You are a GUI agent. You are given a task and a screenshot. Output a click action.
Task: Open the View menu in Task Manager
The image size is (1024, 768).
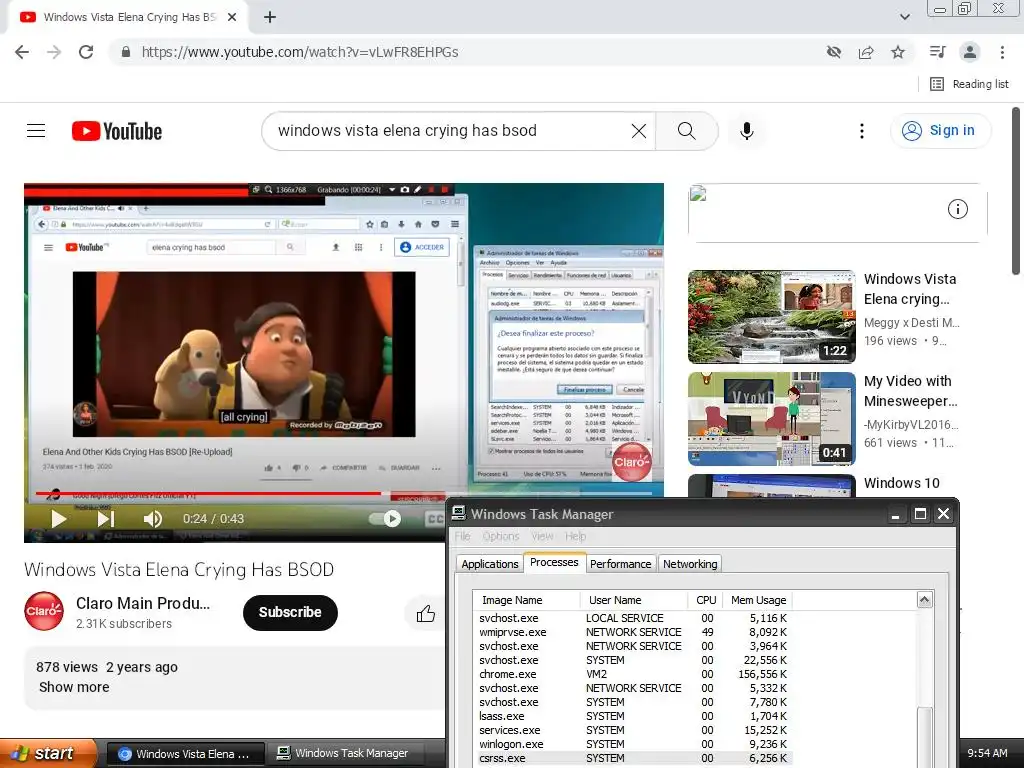(x=542, y=536)
